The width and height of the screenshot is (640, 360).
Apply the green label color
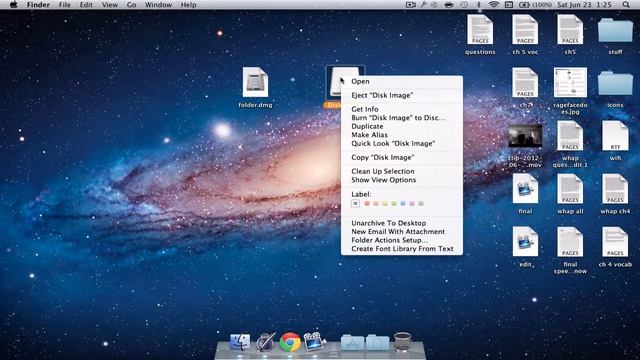coord(394,203)
